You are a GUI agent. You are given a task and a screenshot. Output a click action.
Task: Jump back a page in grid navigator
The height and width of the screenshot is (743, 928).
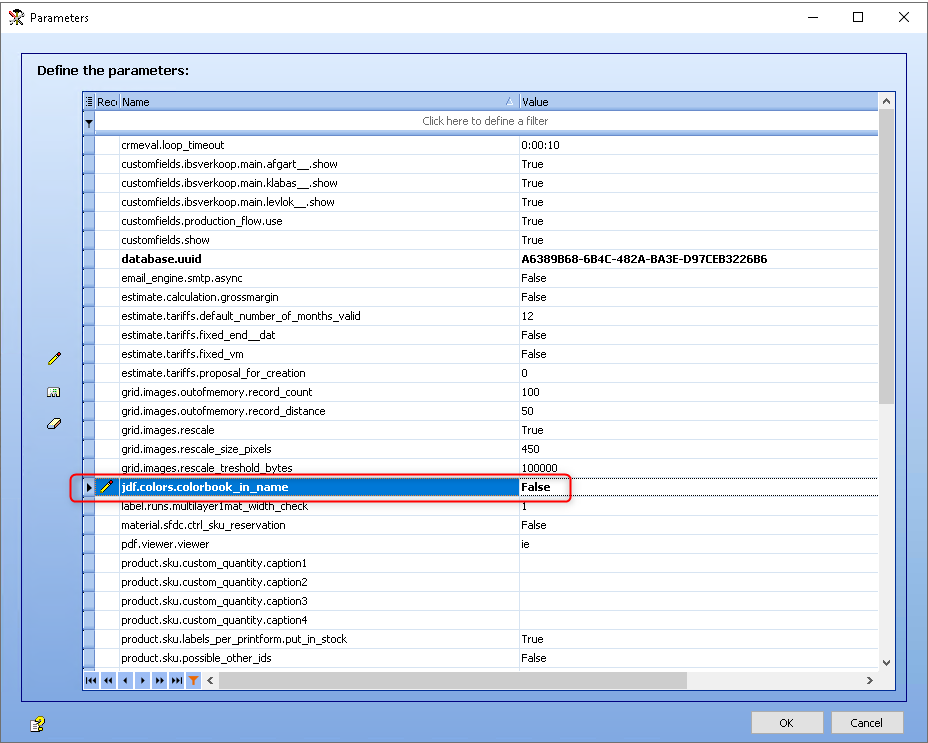[108, 680]
